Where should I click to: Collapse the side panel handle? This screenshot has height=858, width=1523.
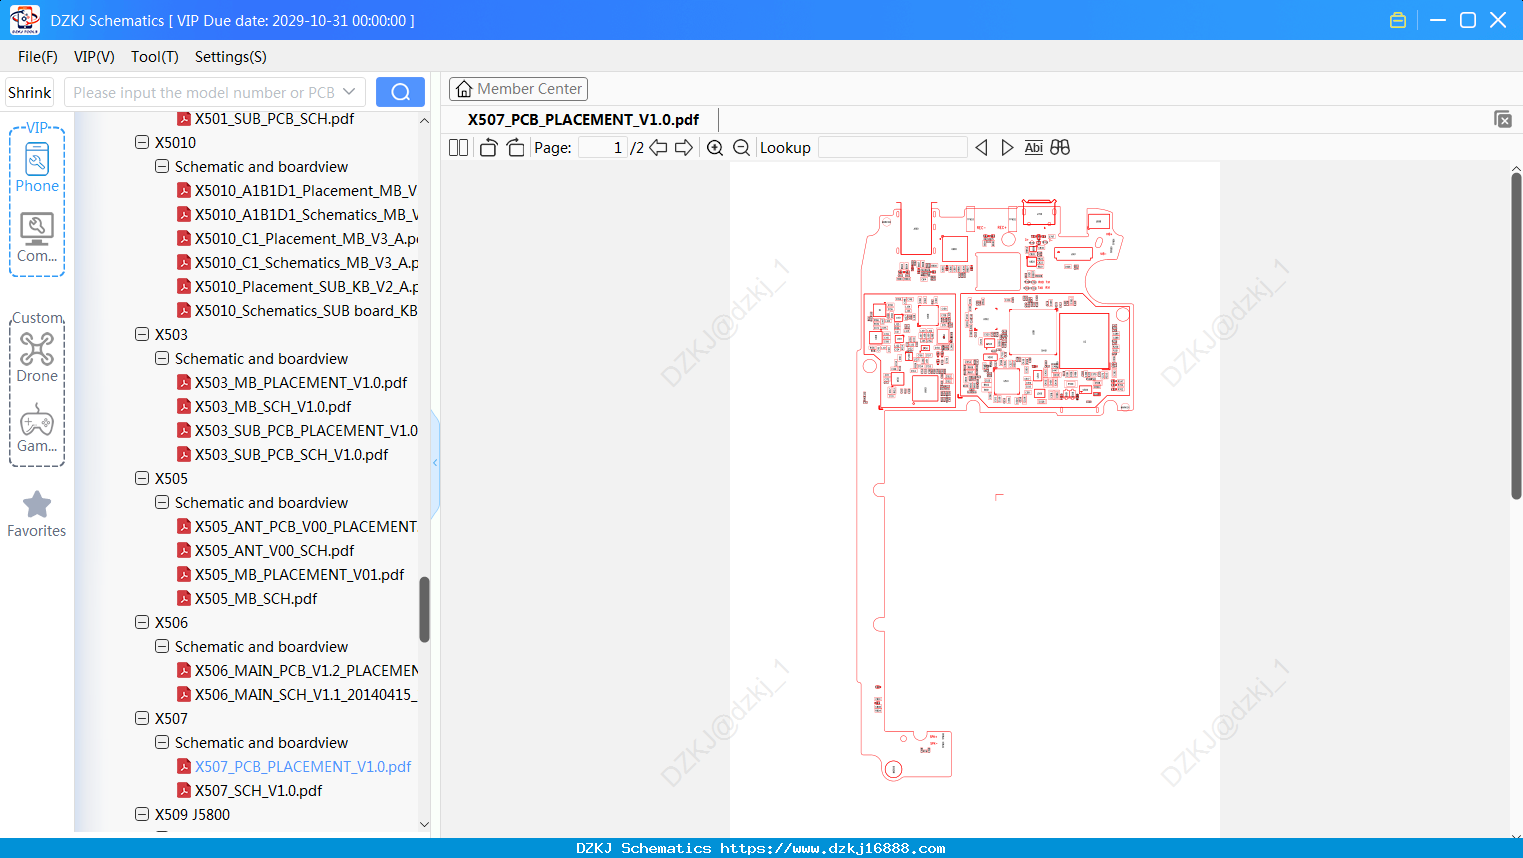click(x=435, y=462)
